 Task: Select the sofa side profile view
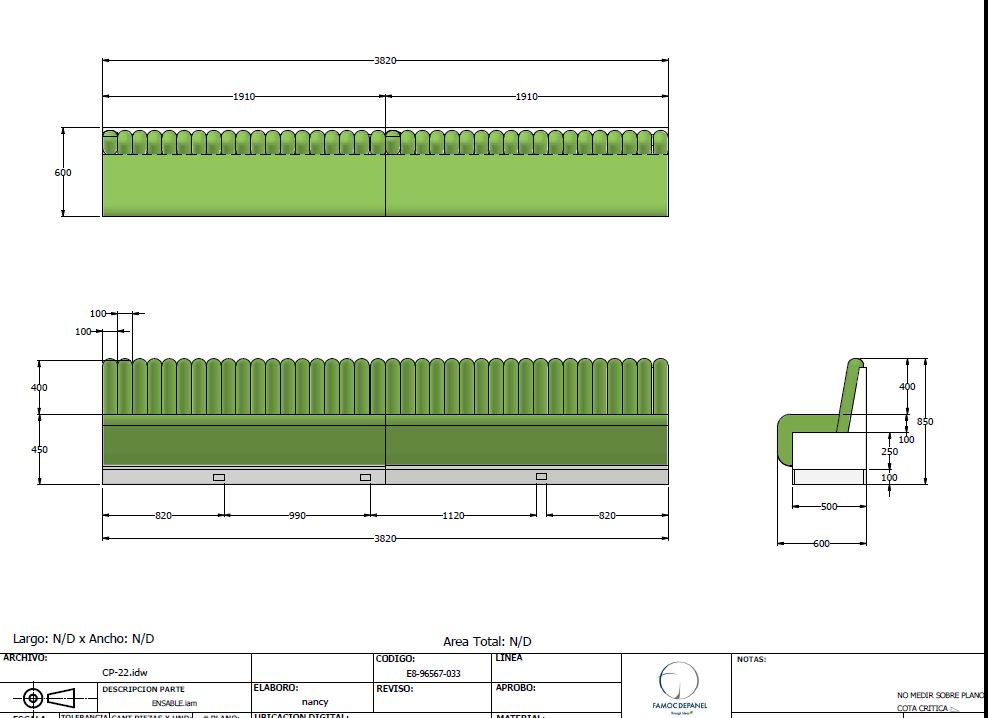[x=821, y=427]
